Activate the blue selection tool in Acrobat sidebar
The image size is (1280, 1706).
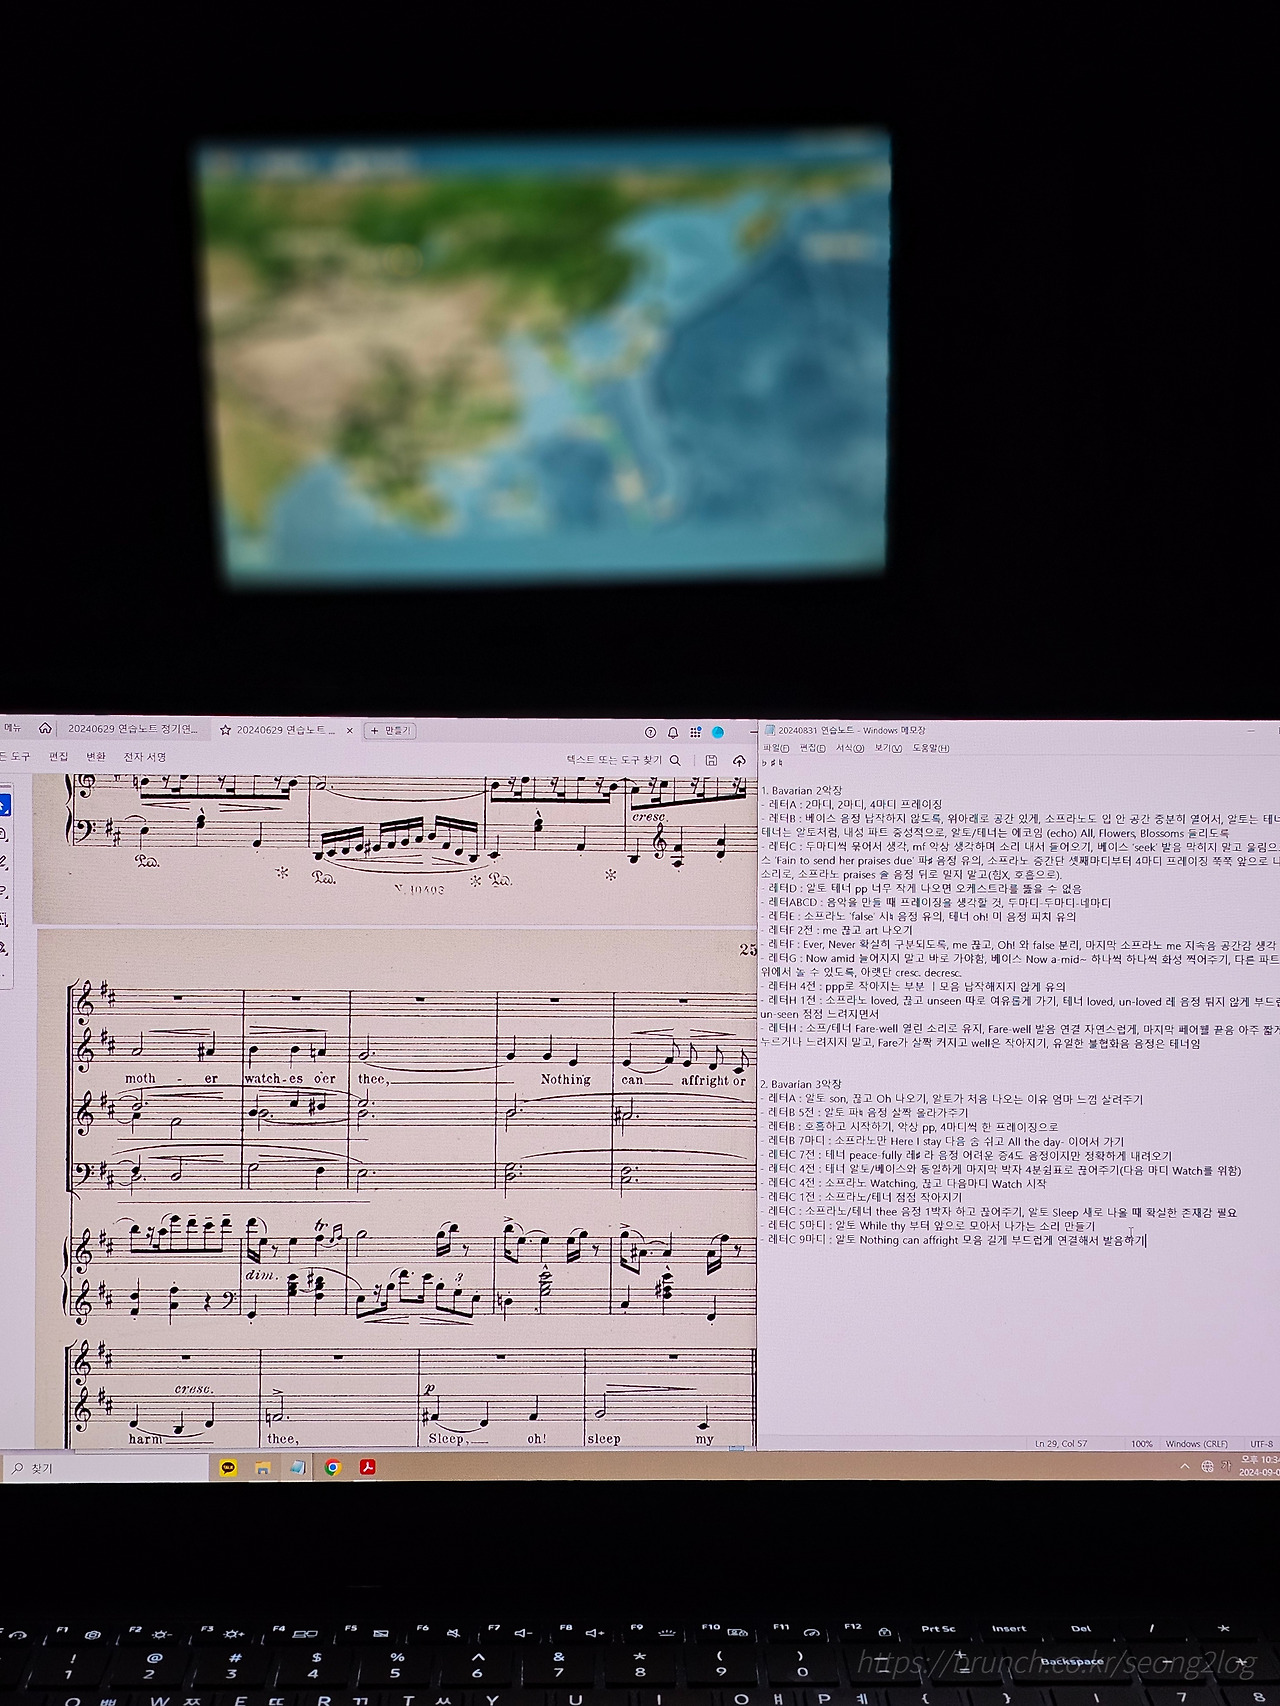[4, 805]
